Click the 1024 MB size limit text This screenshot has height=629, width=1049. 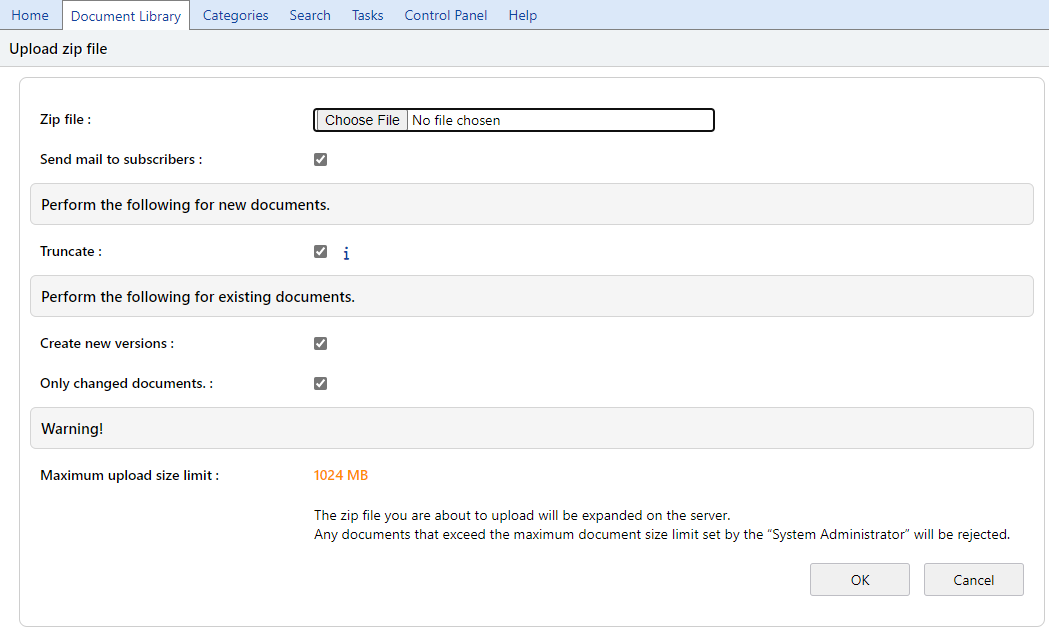tap(341, 475)
